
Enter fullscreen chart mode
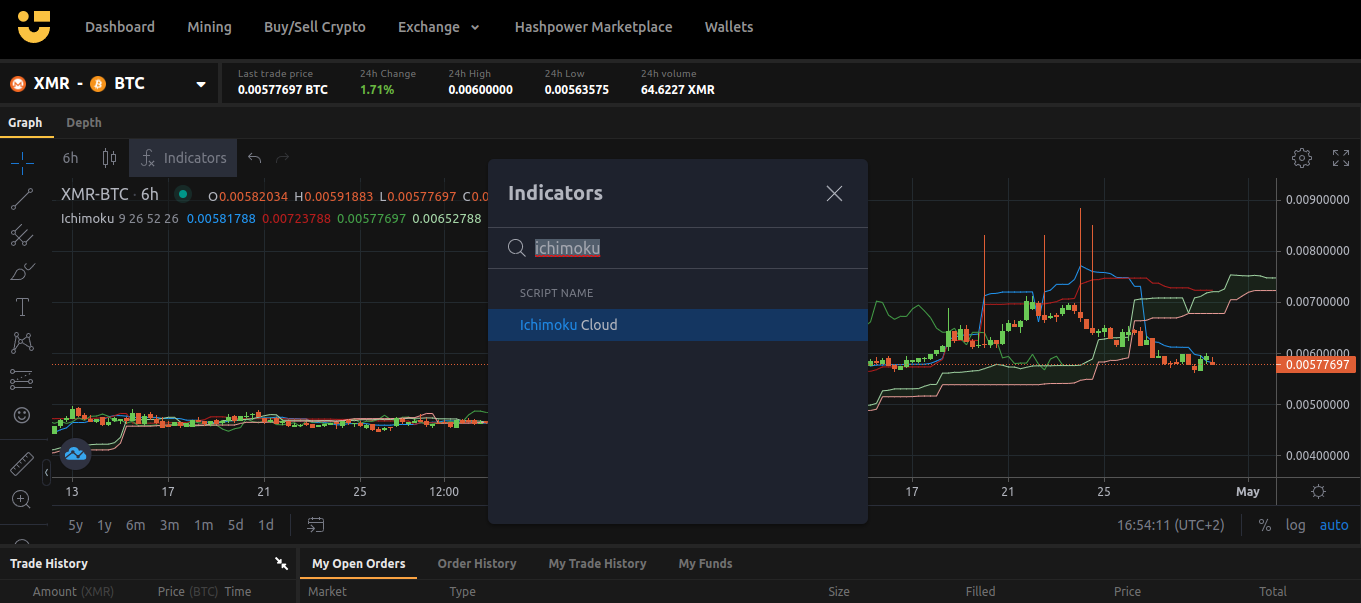coord(1341,158)
